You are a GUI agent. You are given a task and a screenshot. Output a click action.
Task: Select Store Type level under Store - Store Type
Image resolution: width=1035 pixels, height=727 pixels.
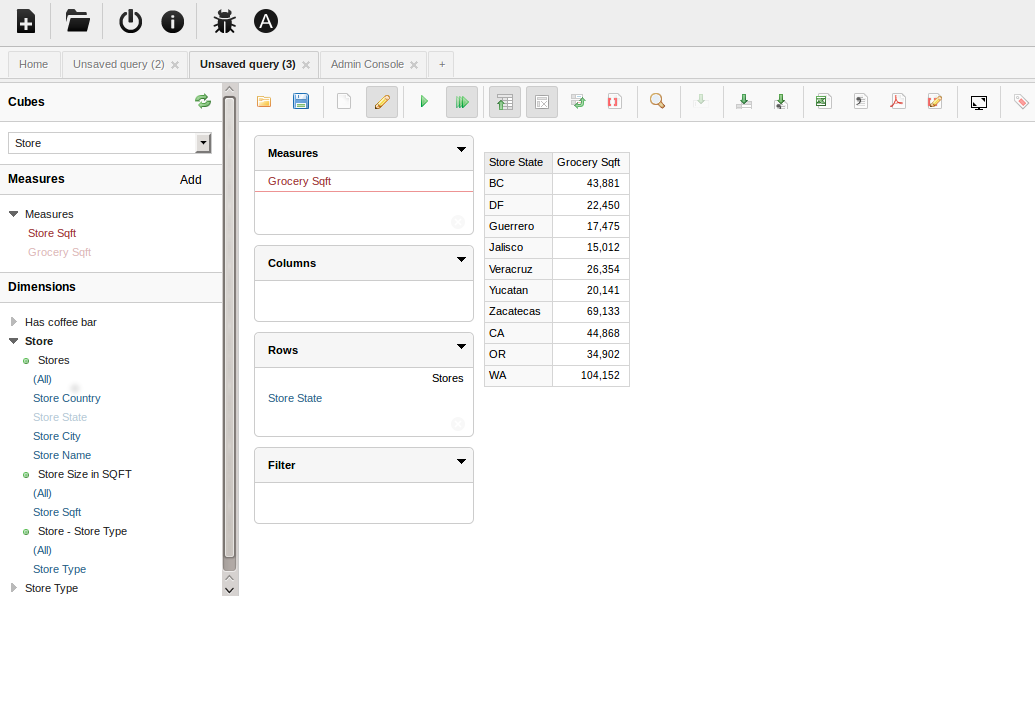click(59, 569)
